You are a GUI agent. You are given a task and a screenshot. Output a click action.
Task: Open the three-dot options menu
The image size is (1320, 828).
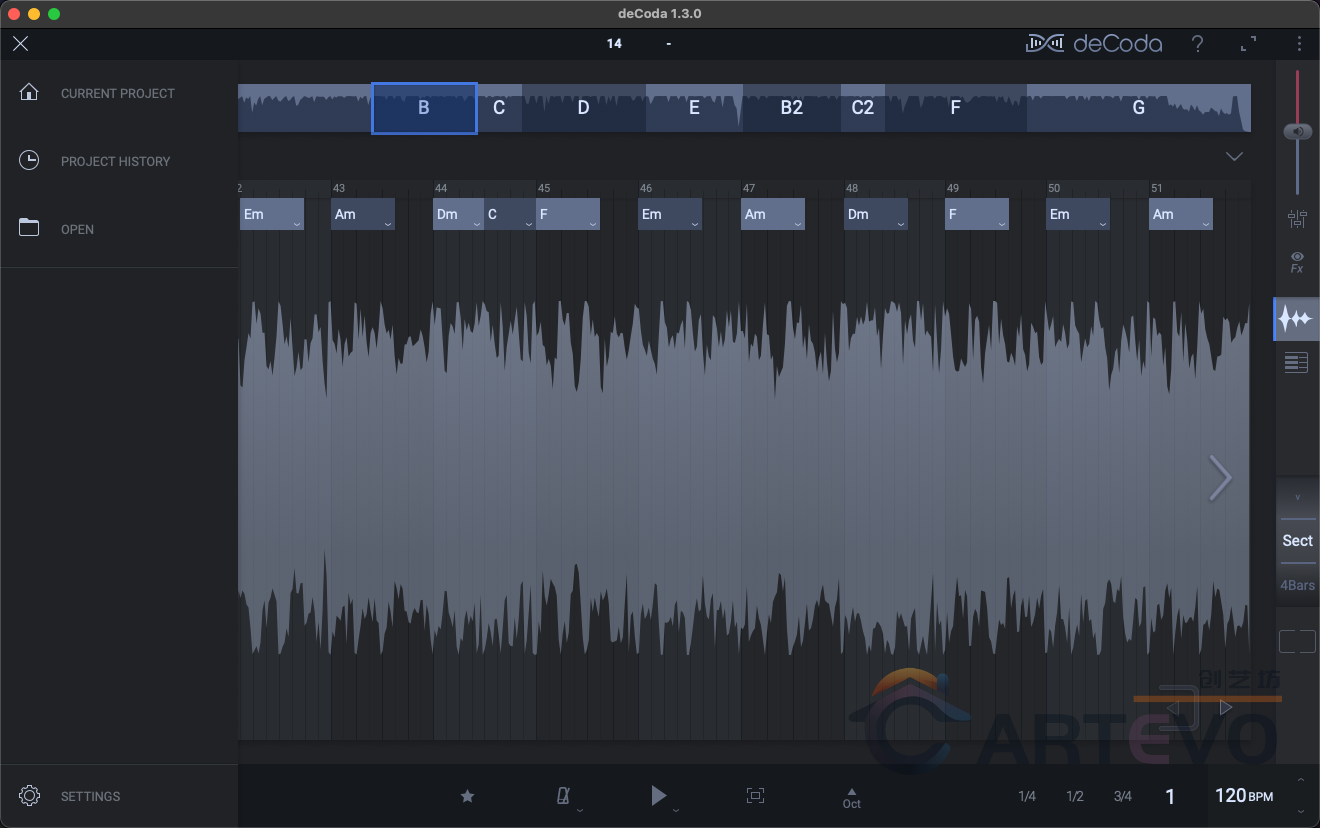1299,44
